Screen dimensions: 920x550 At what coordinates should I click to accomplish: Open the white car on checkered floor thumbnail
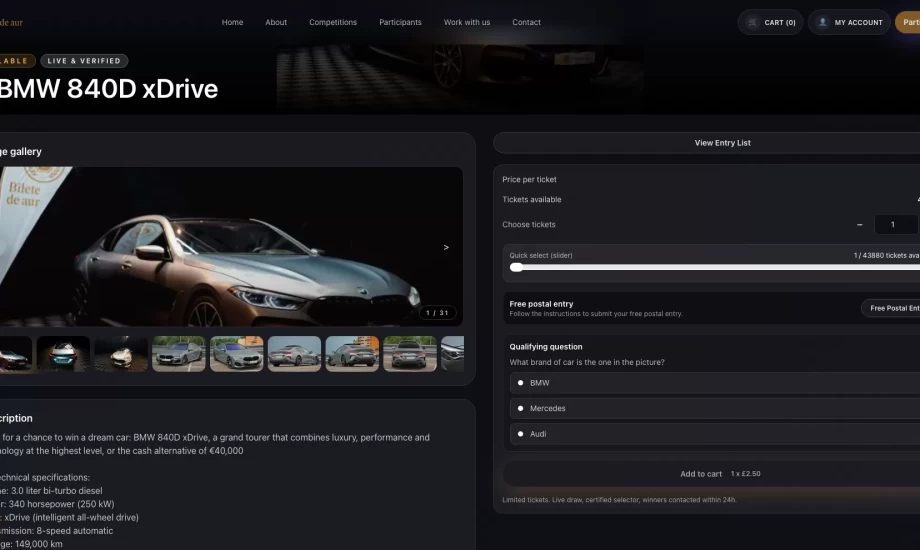121,354
